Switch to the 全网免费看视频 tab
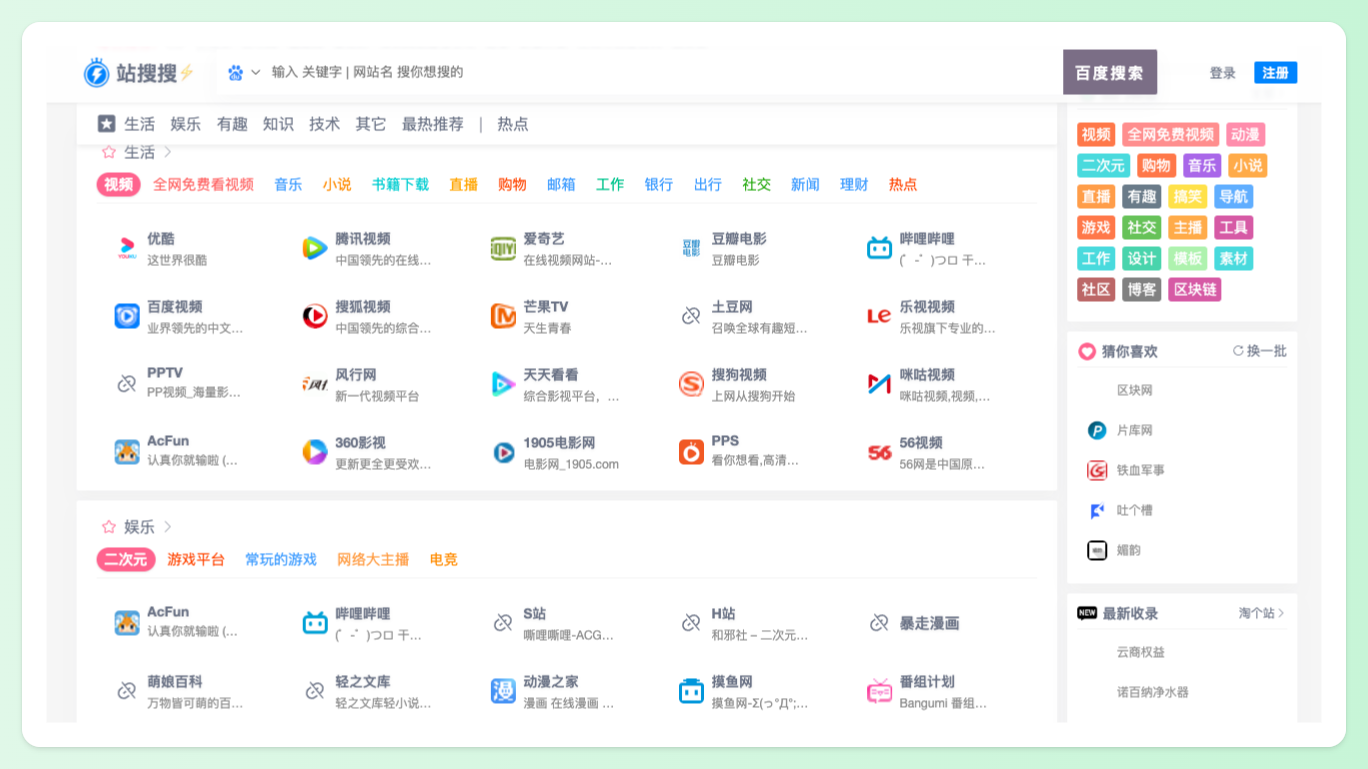1368x769 pixels. (203, 185)
